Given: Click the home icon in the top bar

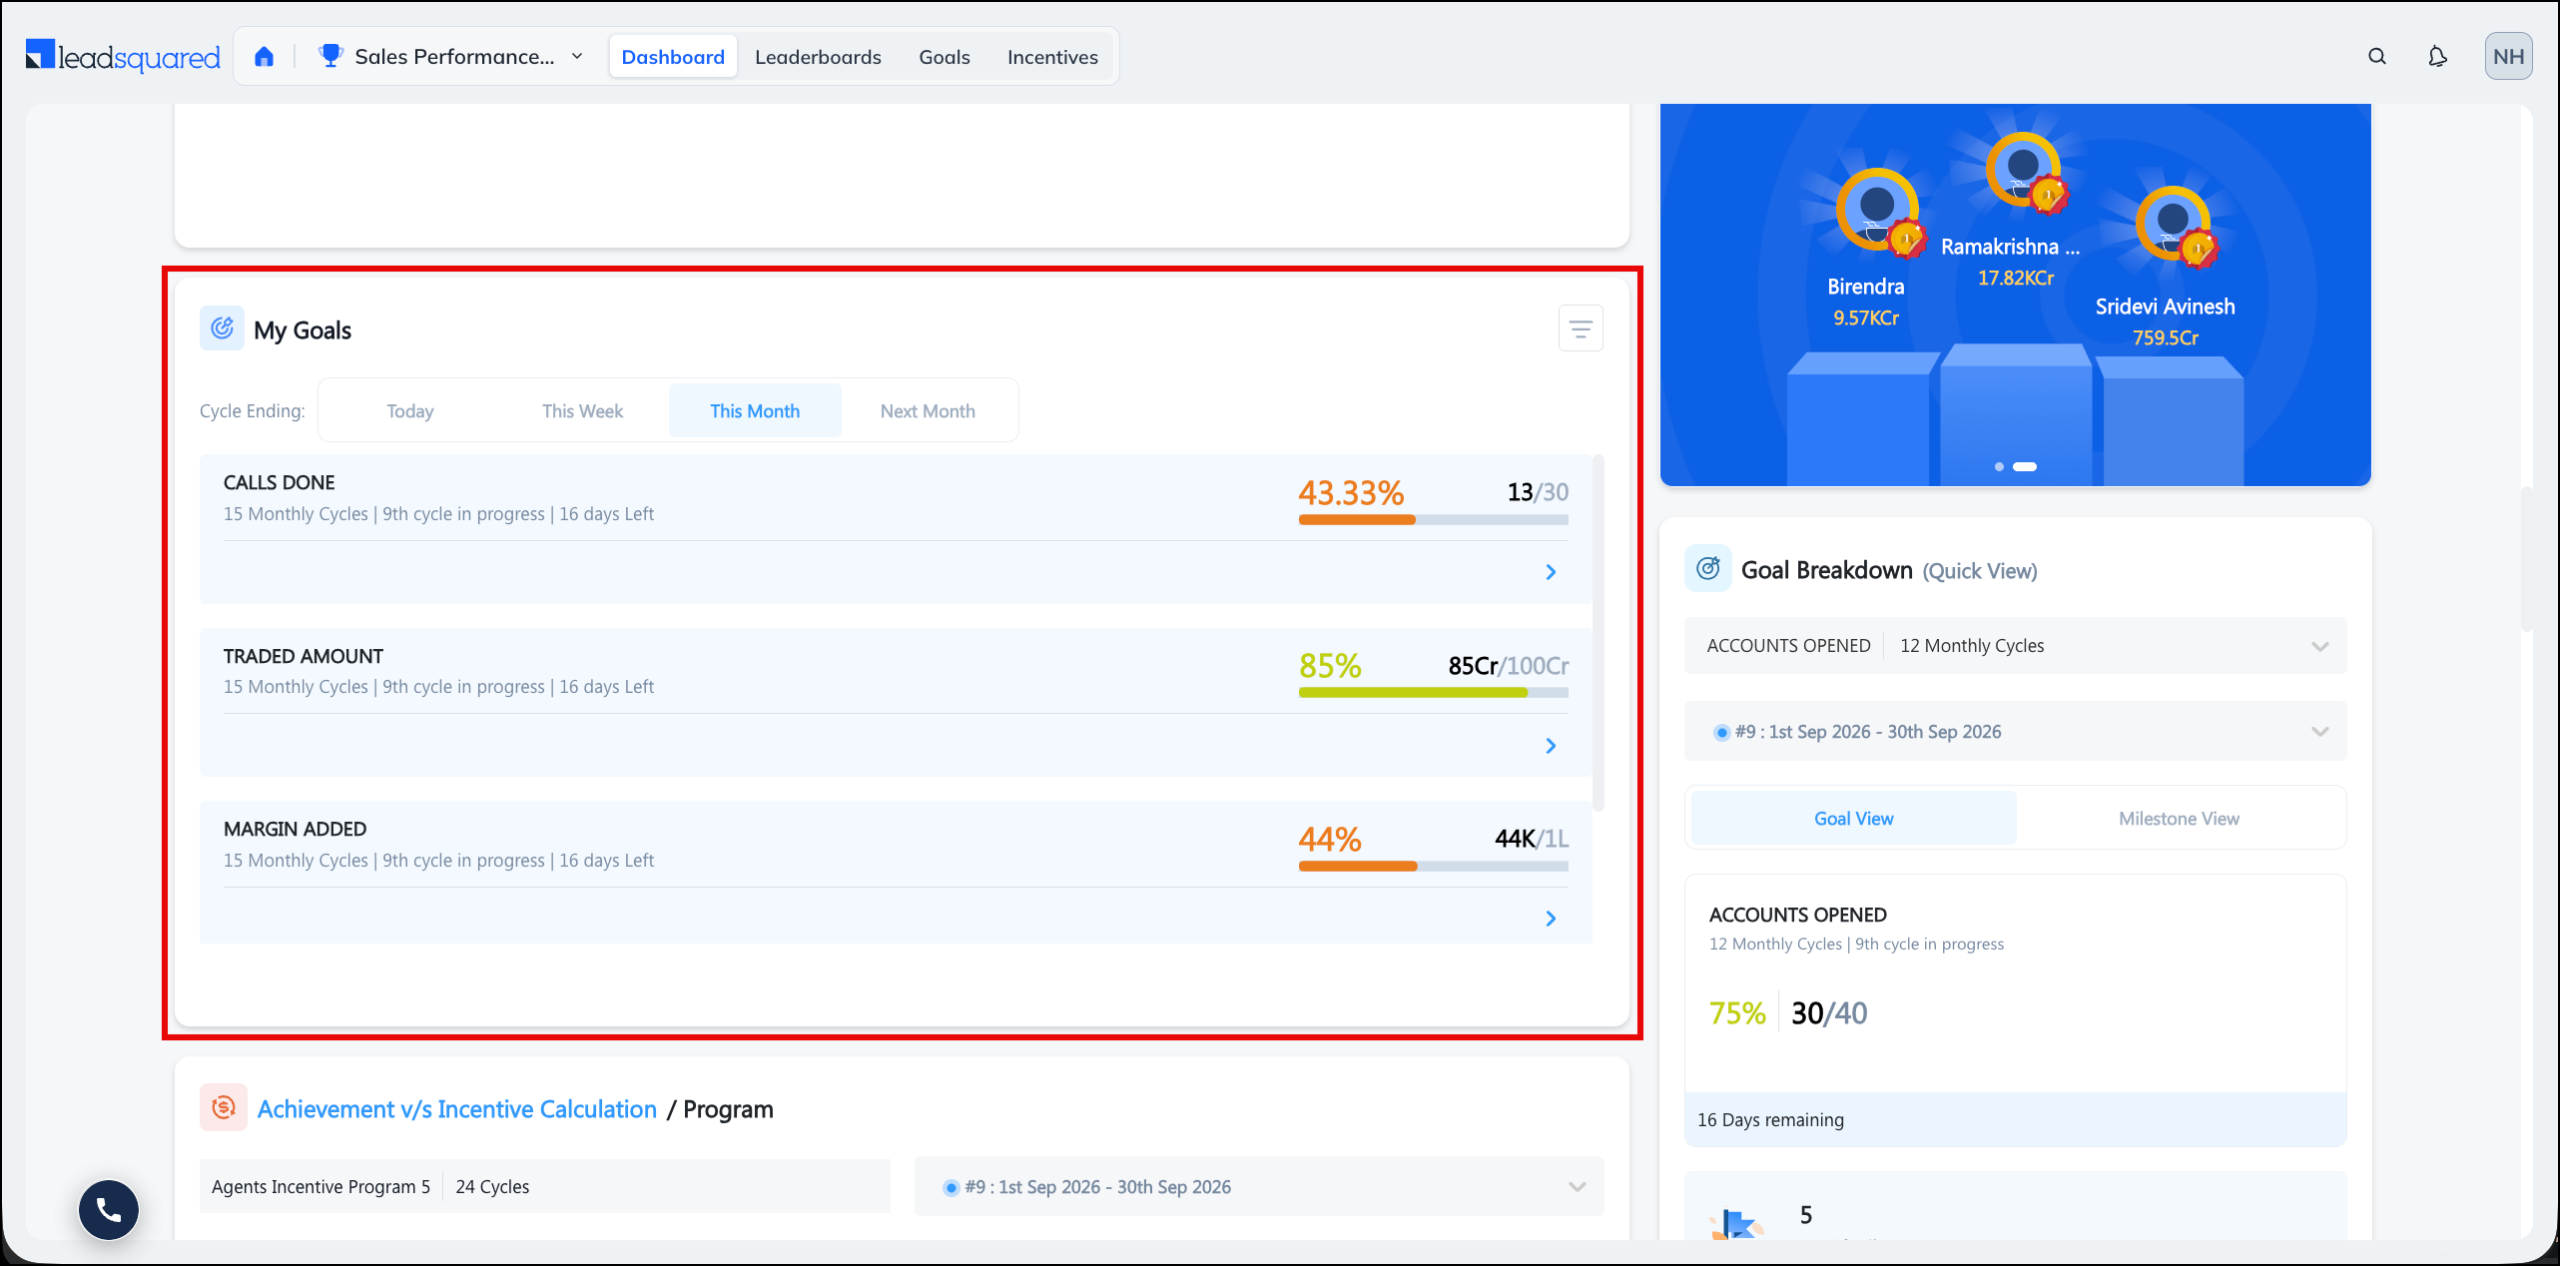Looking at the screenshot, I should [x=264, y=57].
